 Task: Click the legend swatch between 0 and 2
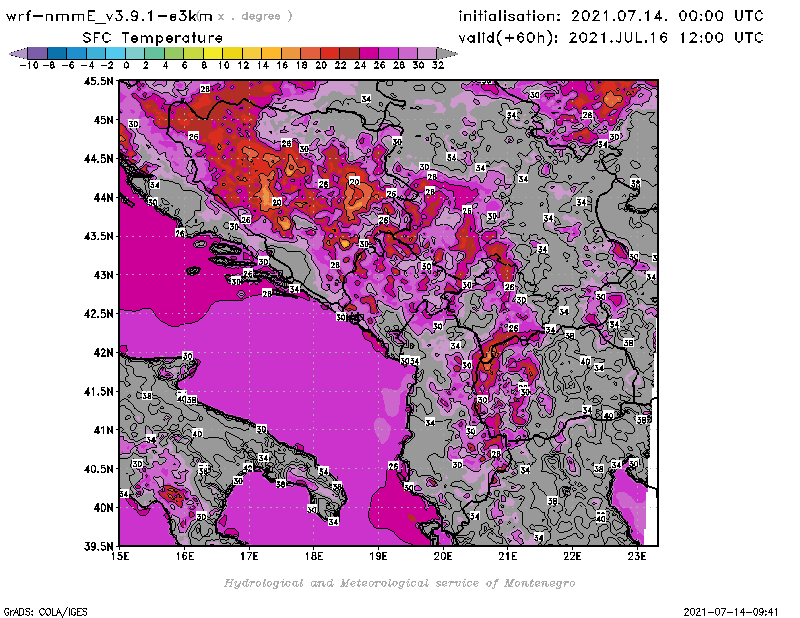tap(135, 53)
